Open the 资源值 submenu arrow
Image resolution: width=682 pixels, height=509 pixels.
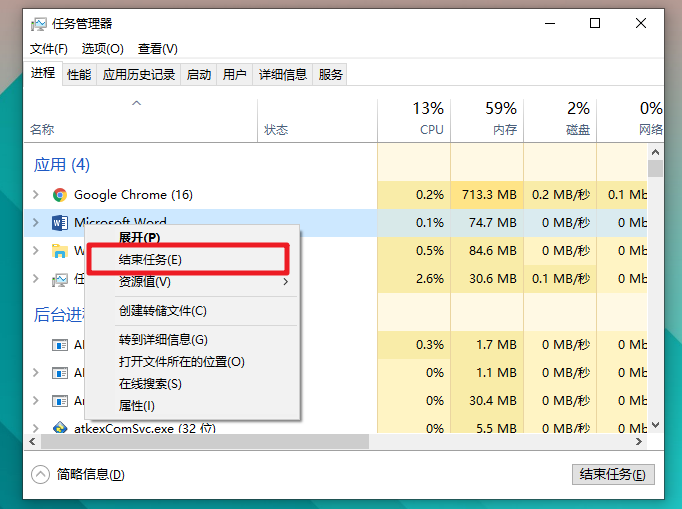pyautogui.click(x=286, y=282)
